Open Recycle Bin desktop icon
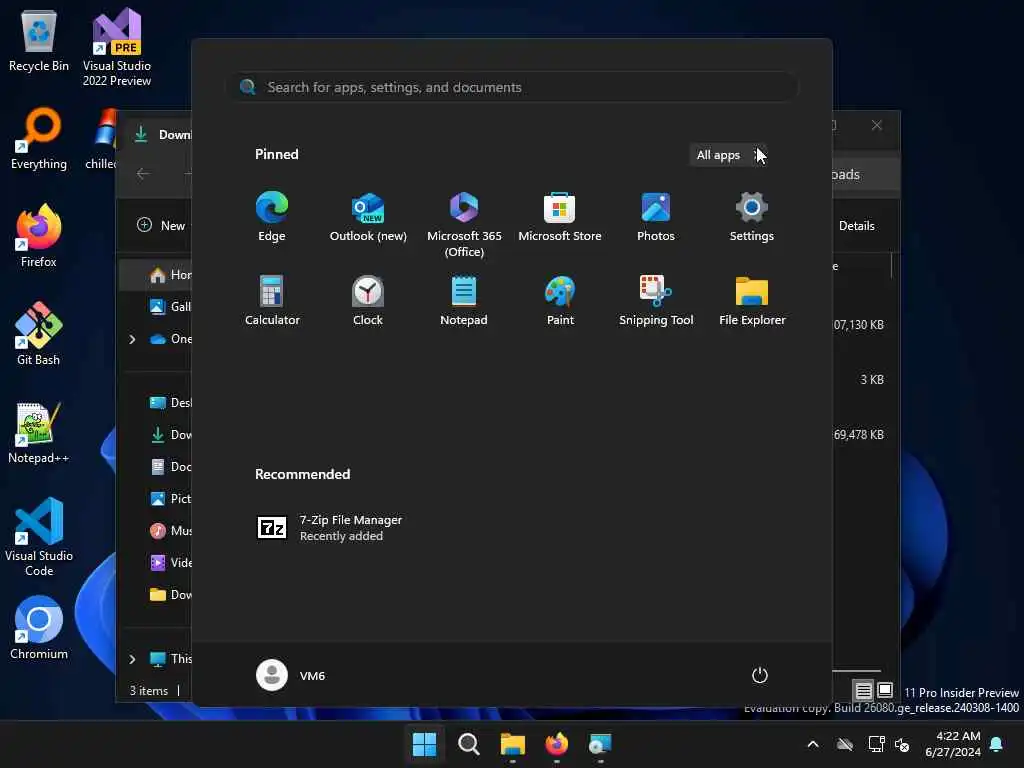Screen dimensions: 1024x768 (x=39, y=40)
